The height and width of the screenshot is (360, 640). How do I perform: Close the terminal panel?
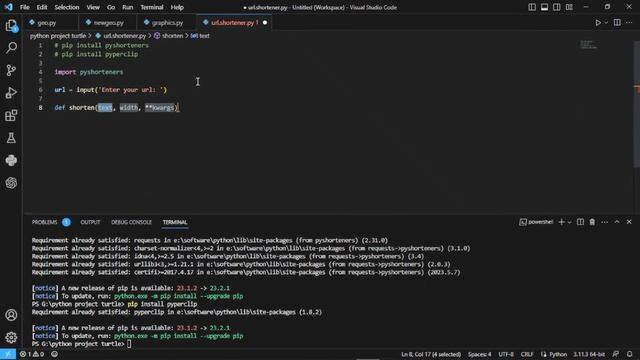(629, 222)
